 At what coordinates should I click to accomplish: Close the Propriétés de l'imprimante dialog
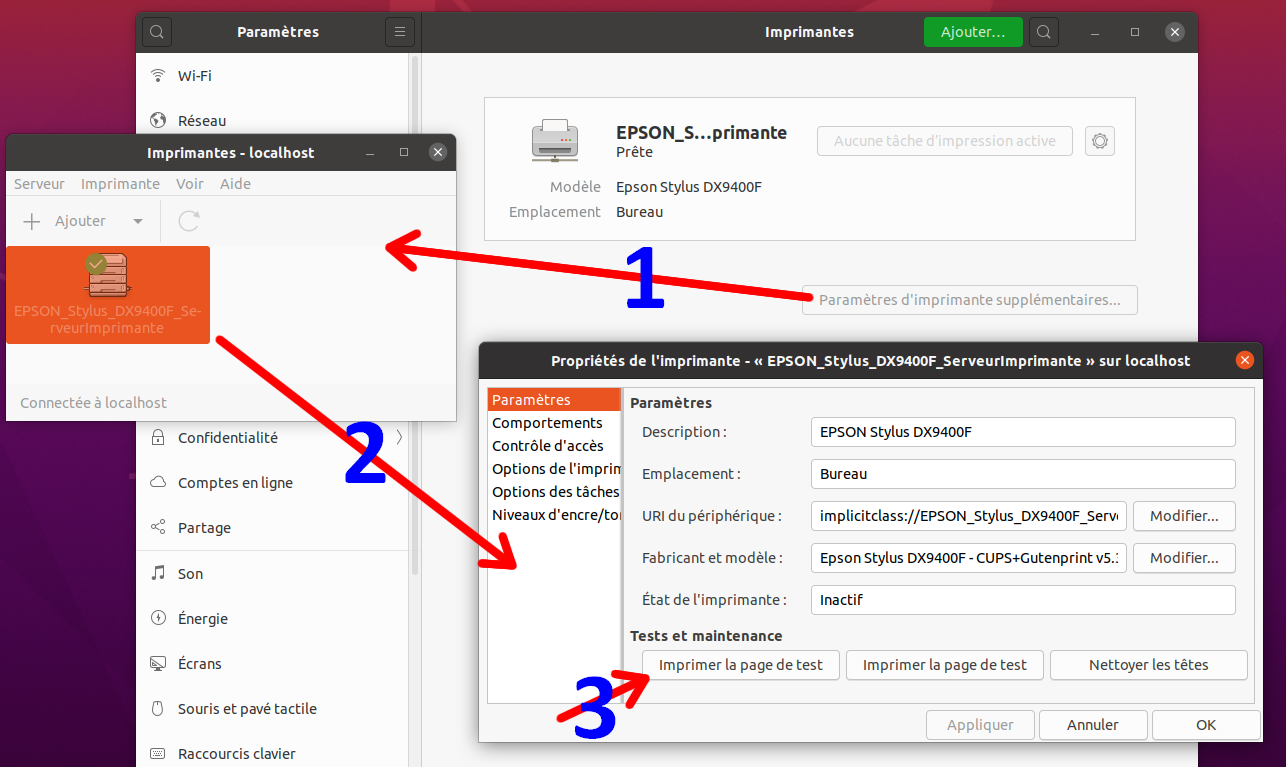click(x=1245, y=360)
